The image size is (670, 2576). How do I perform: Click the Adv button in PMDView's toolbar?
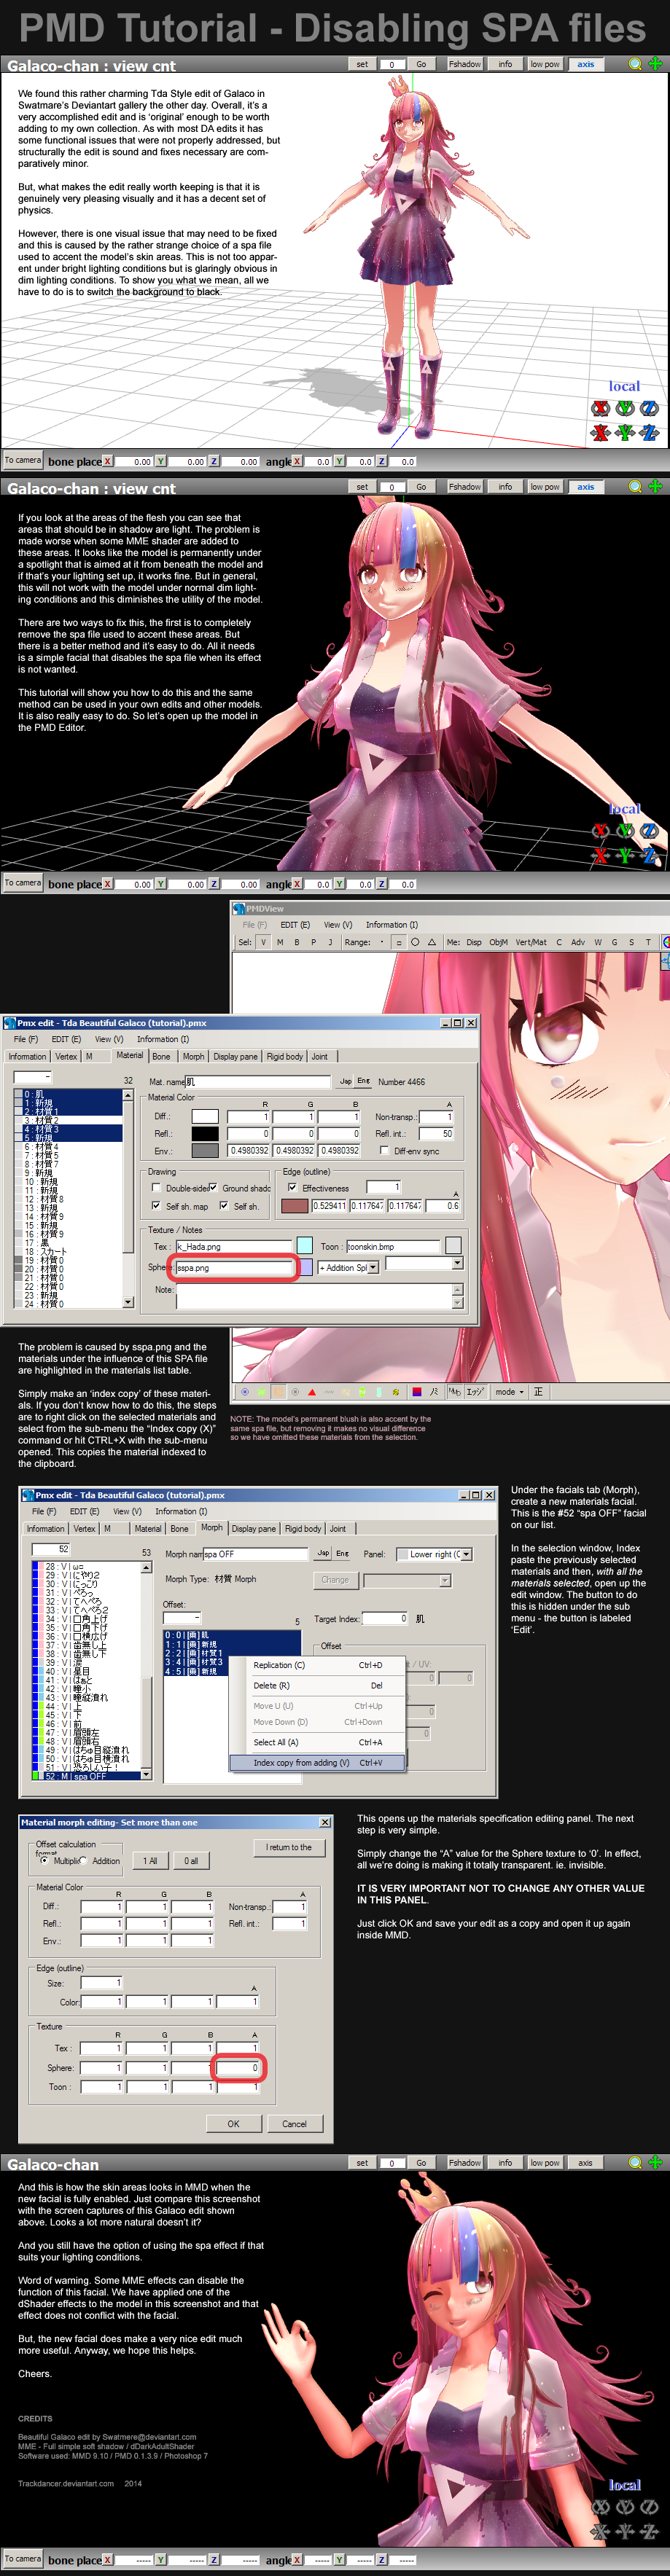point(578,941)
